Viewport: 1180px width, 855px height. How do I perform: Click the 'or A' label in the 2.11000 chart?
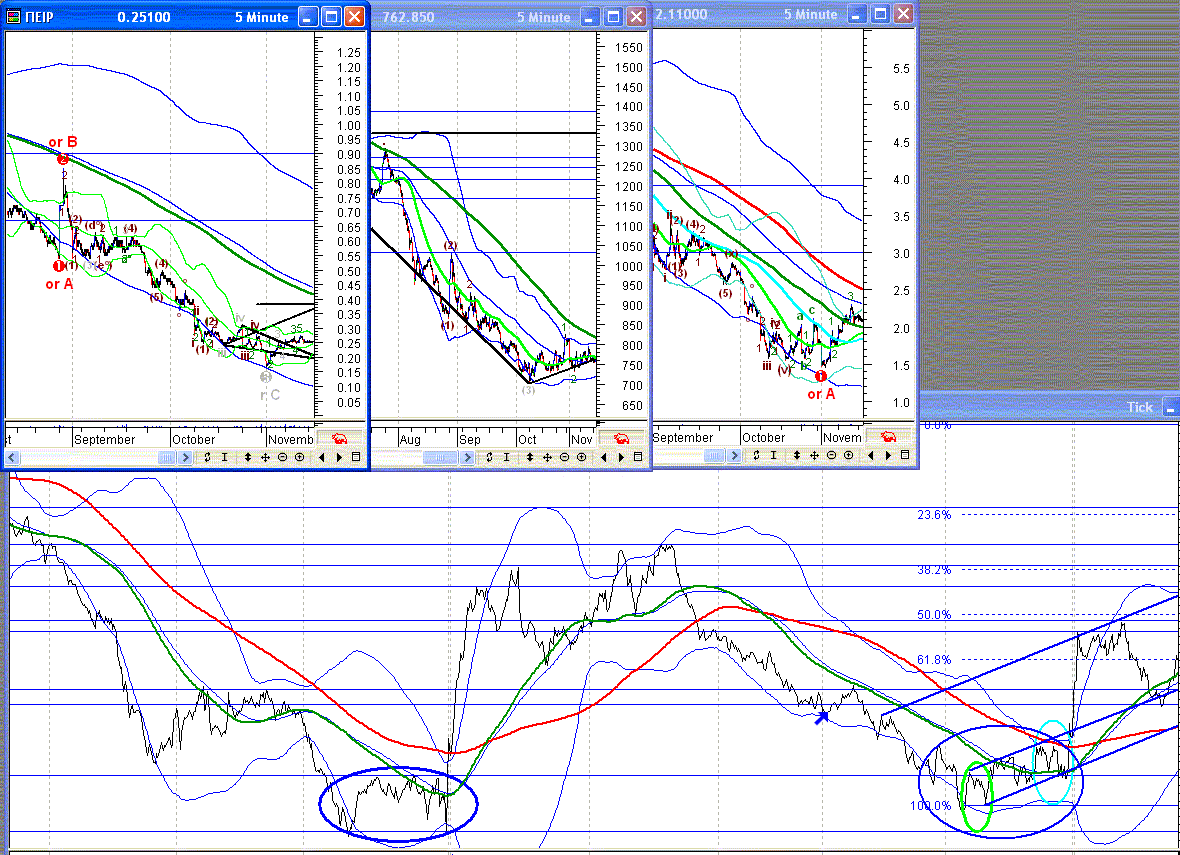[821, 394]
